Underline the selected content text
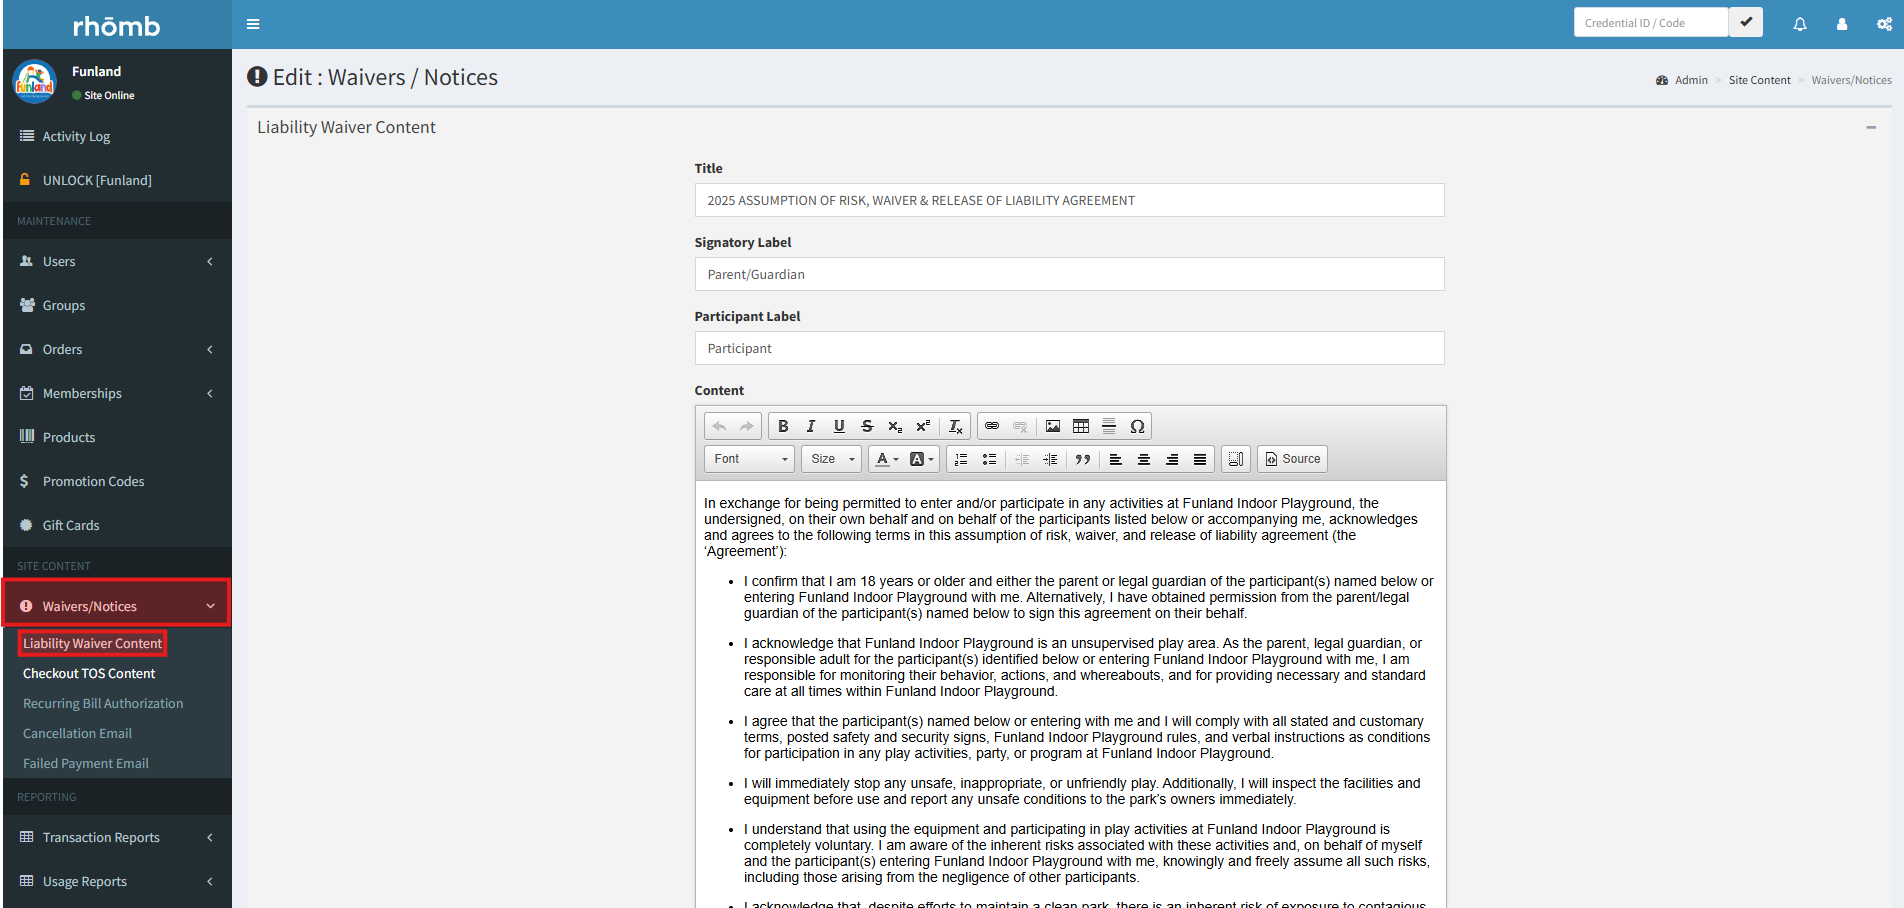 [x=839, y=426]
